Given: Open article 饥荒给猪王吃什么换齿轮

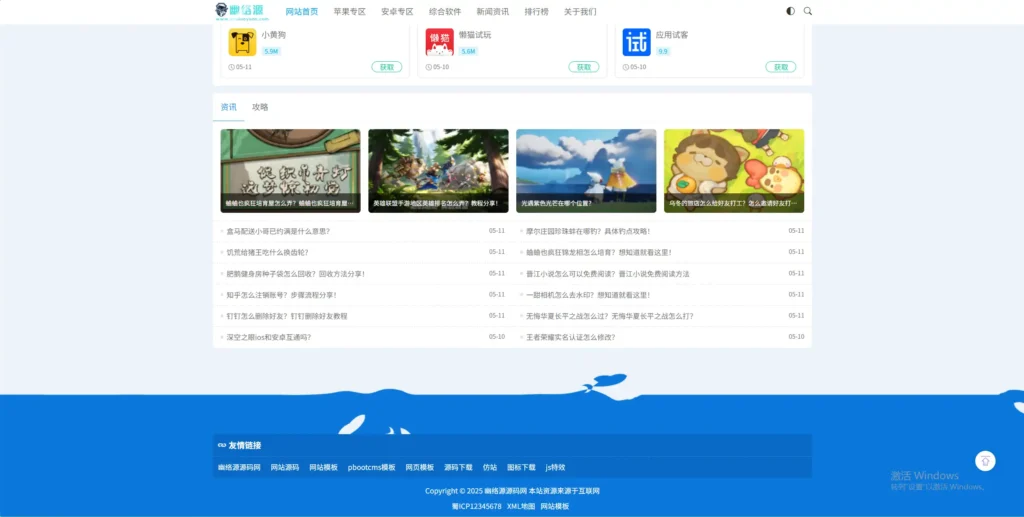Looking at the screenshot, I should click(267, 252).
